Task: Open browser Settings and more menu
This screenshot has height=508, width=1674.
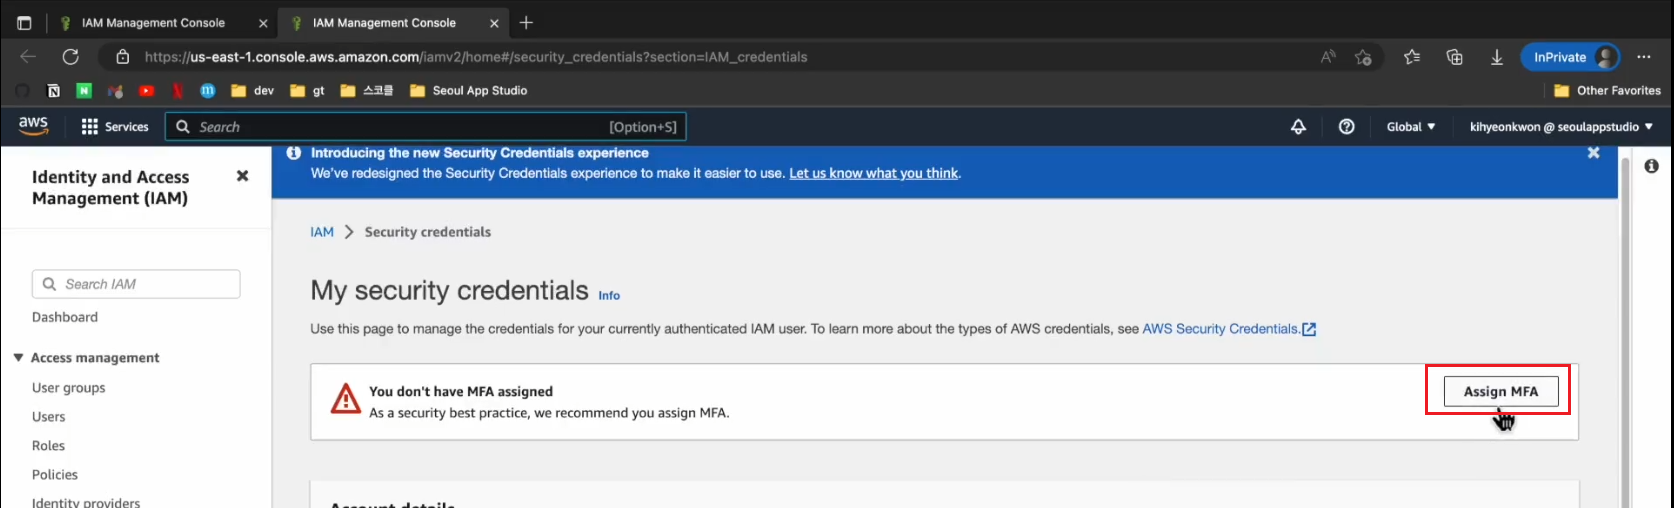Action: [x=1644, y=57]
